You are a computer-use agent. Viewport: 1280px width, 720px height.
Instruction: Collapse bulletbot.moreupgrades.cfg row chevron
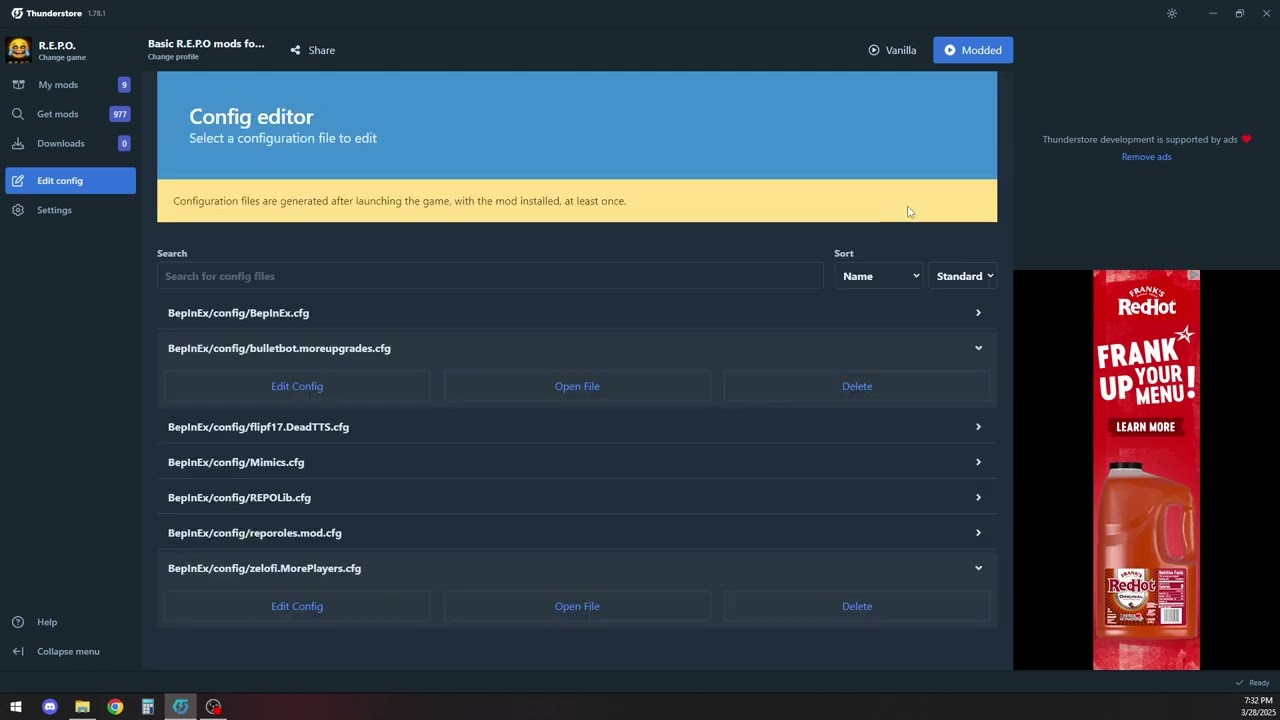coord(978,348)
